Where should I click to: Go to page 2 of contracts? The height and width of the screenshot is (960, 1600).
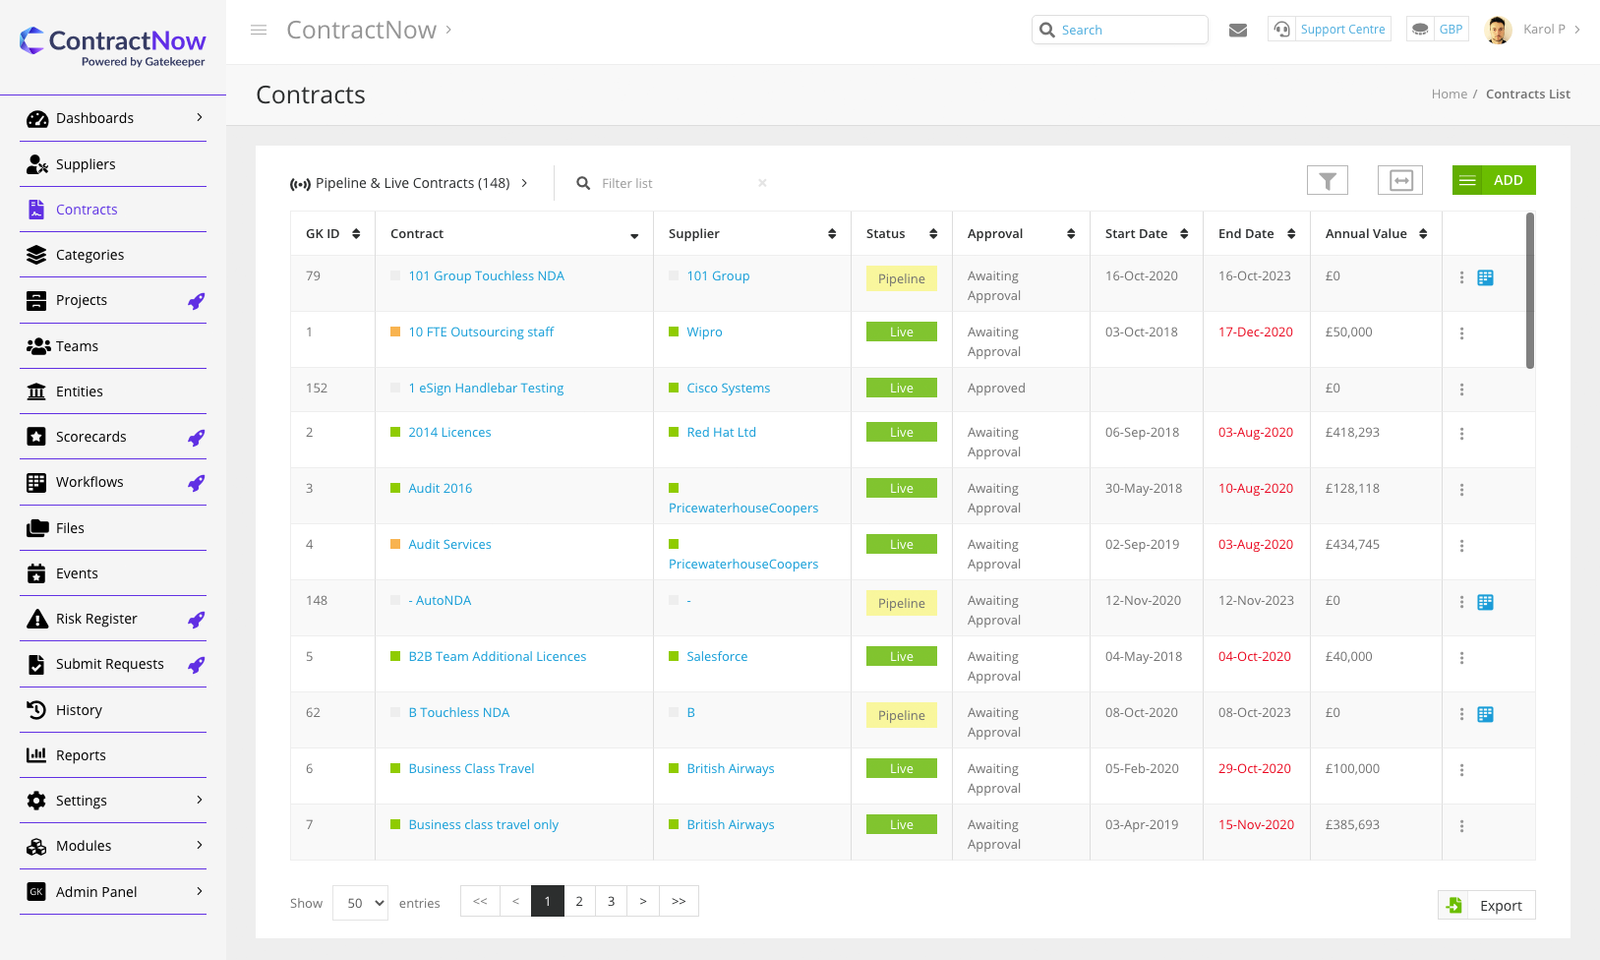click(579, 901)
